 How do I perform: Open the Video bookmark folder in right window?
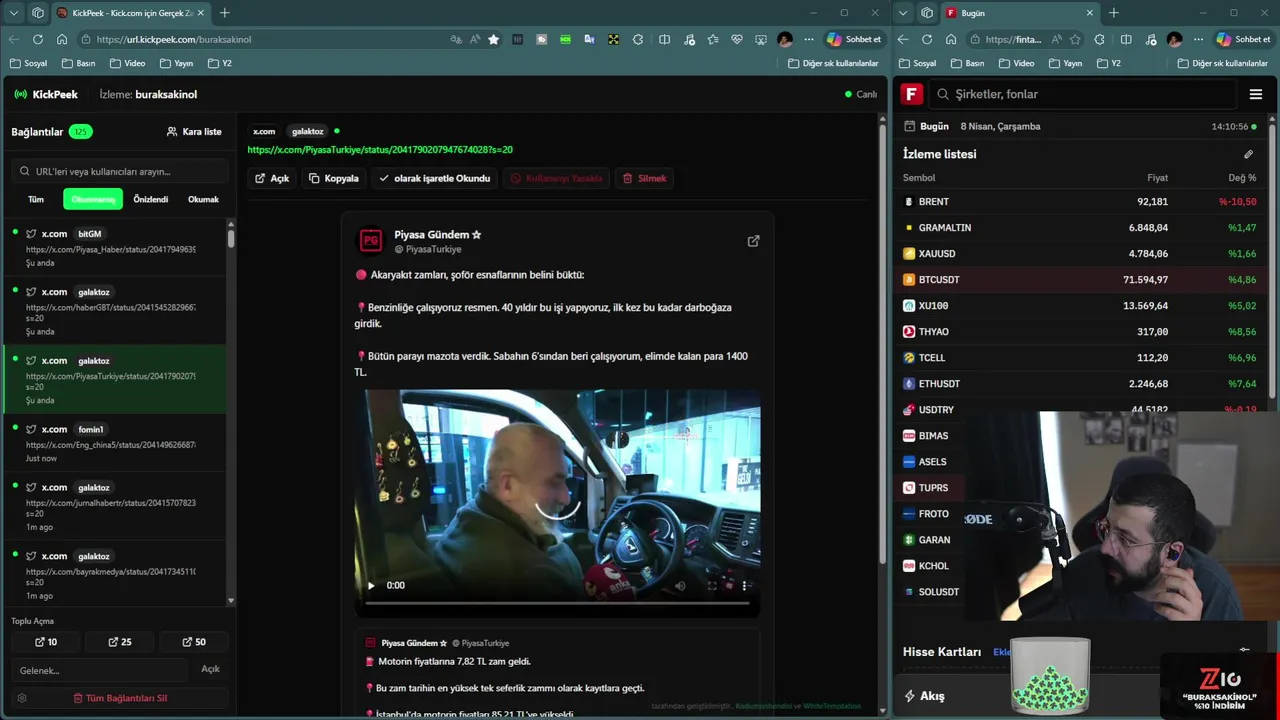point(1017,63)
